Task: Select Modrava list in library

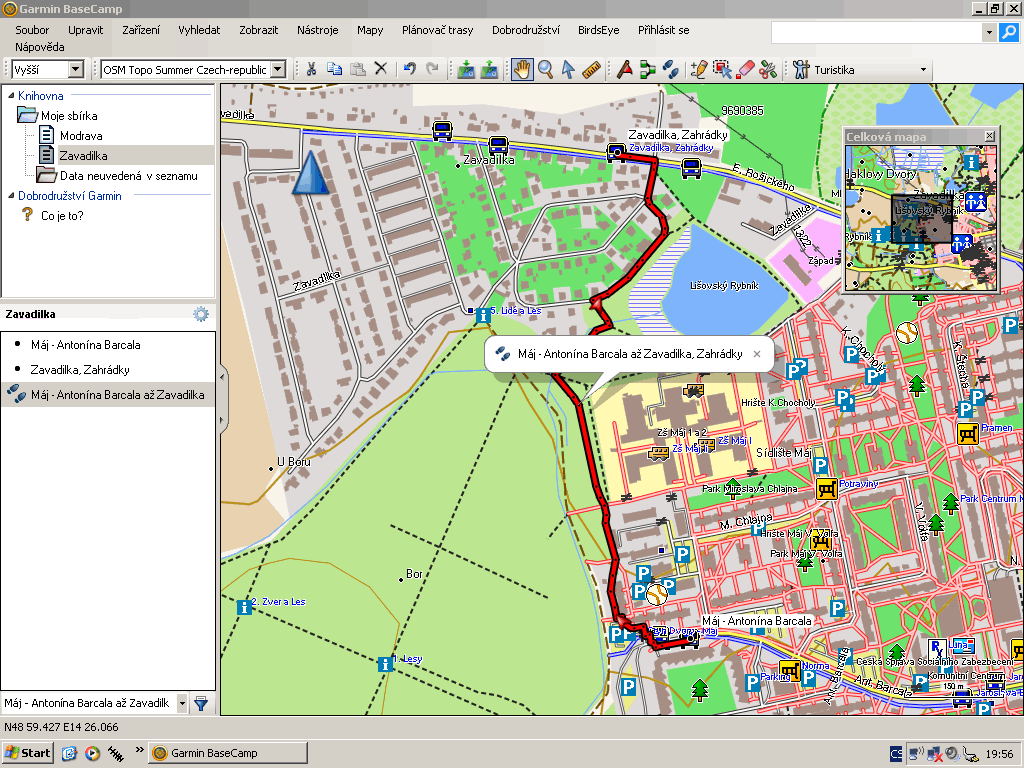Action: click(x=80, y=135)
